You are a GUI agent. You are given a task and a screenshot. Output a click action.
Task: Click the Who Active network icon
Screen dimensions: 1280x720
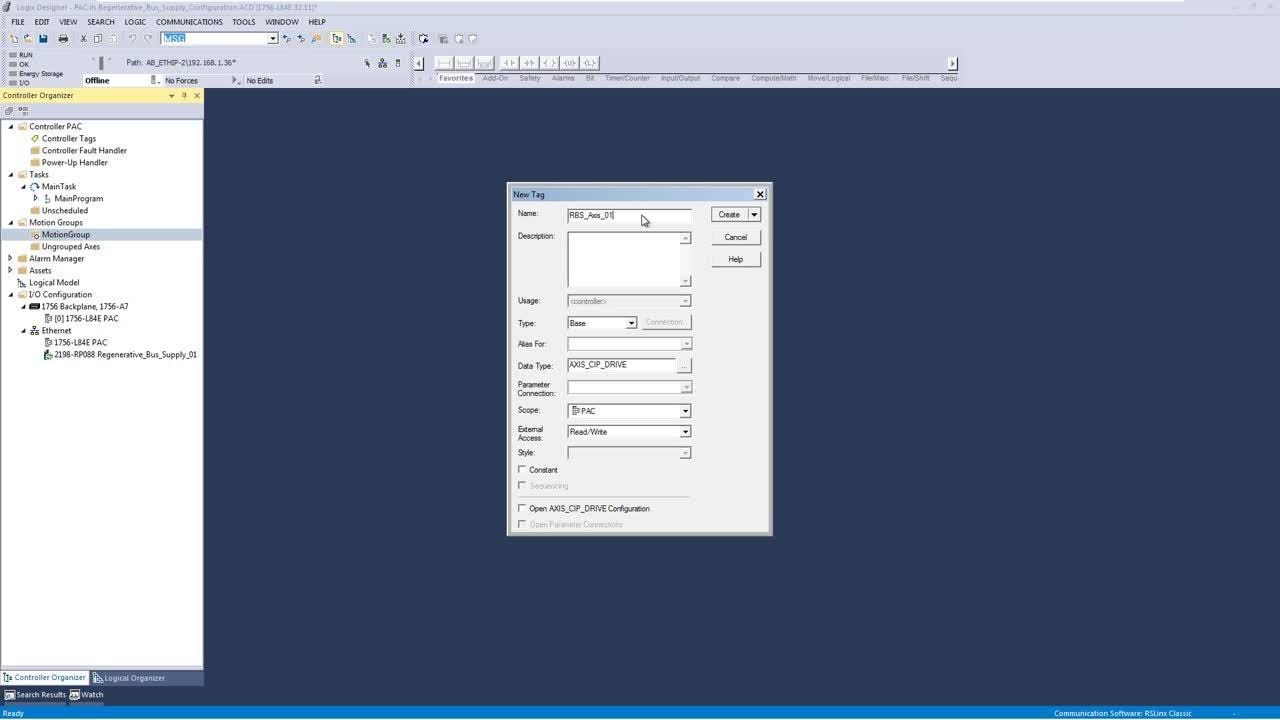(x=382, y=63)
